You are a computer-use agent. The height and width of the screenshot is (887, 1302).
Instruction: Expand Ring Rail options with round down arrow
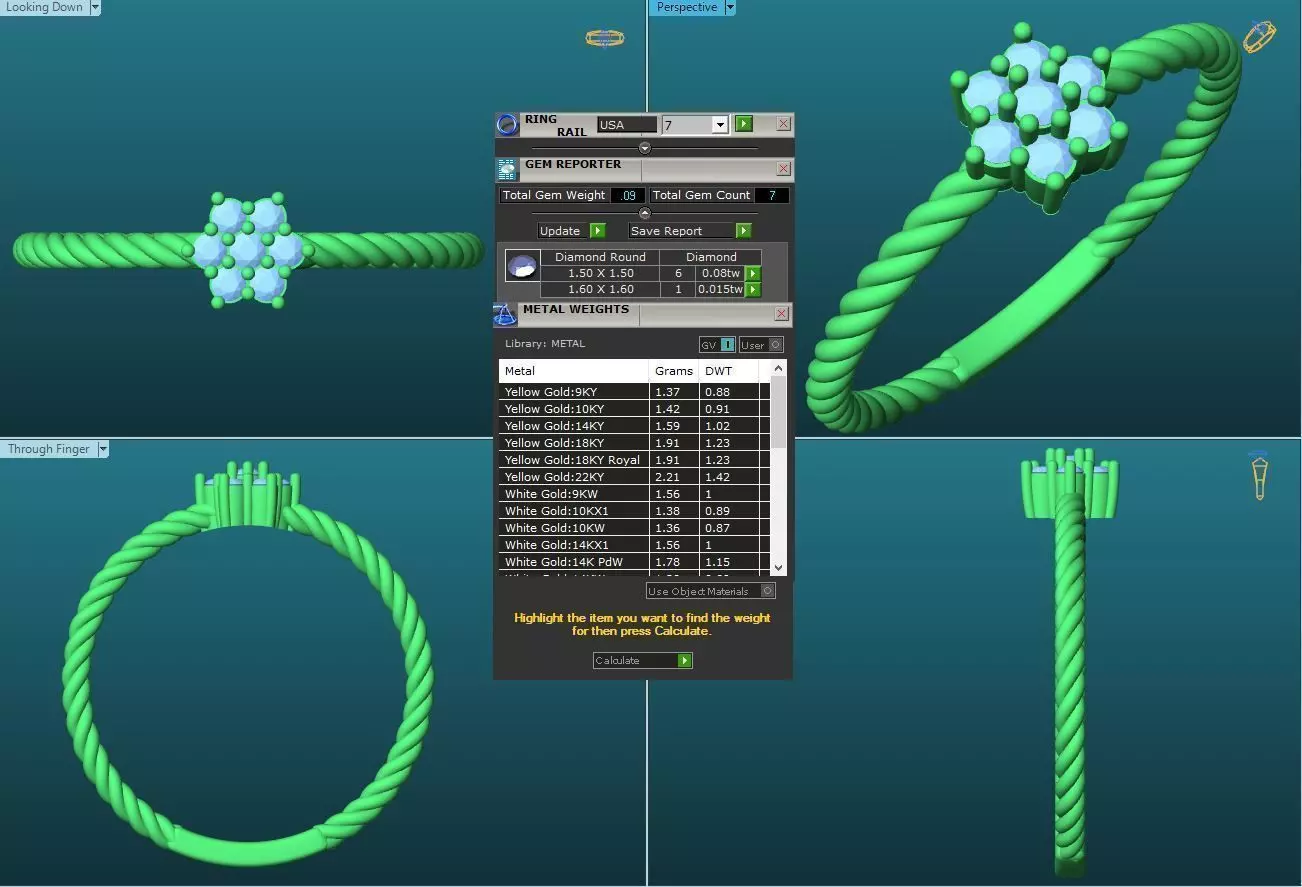point(644,148)
